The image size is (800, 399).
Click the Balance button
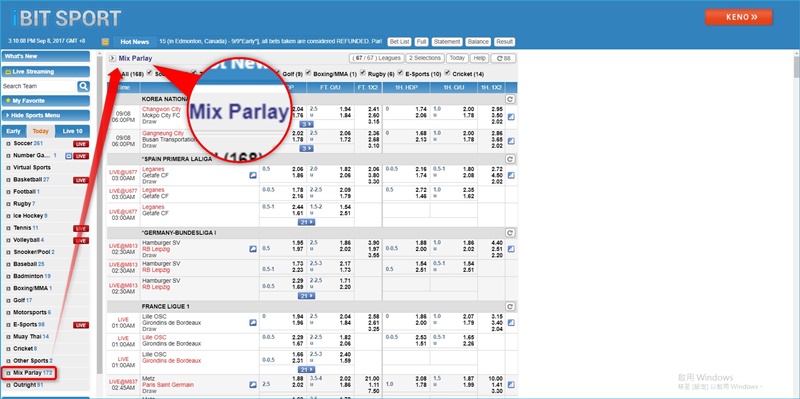click(478, 42)
